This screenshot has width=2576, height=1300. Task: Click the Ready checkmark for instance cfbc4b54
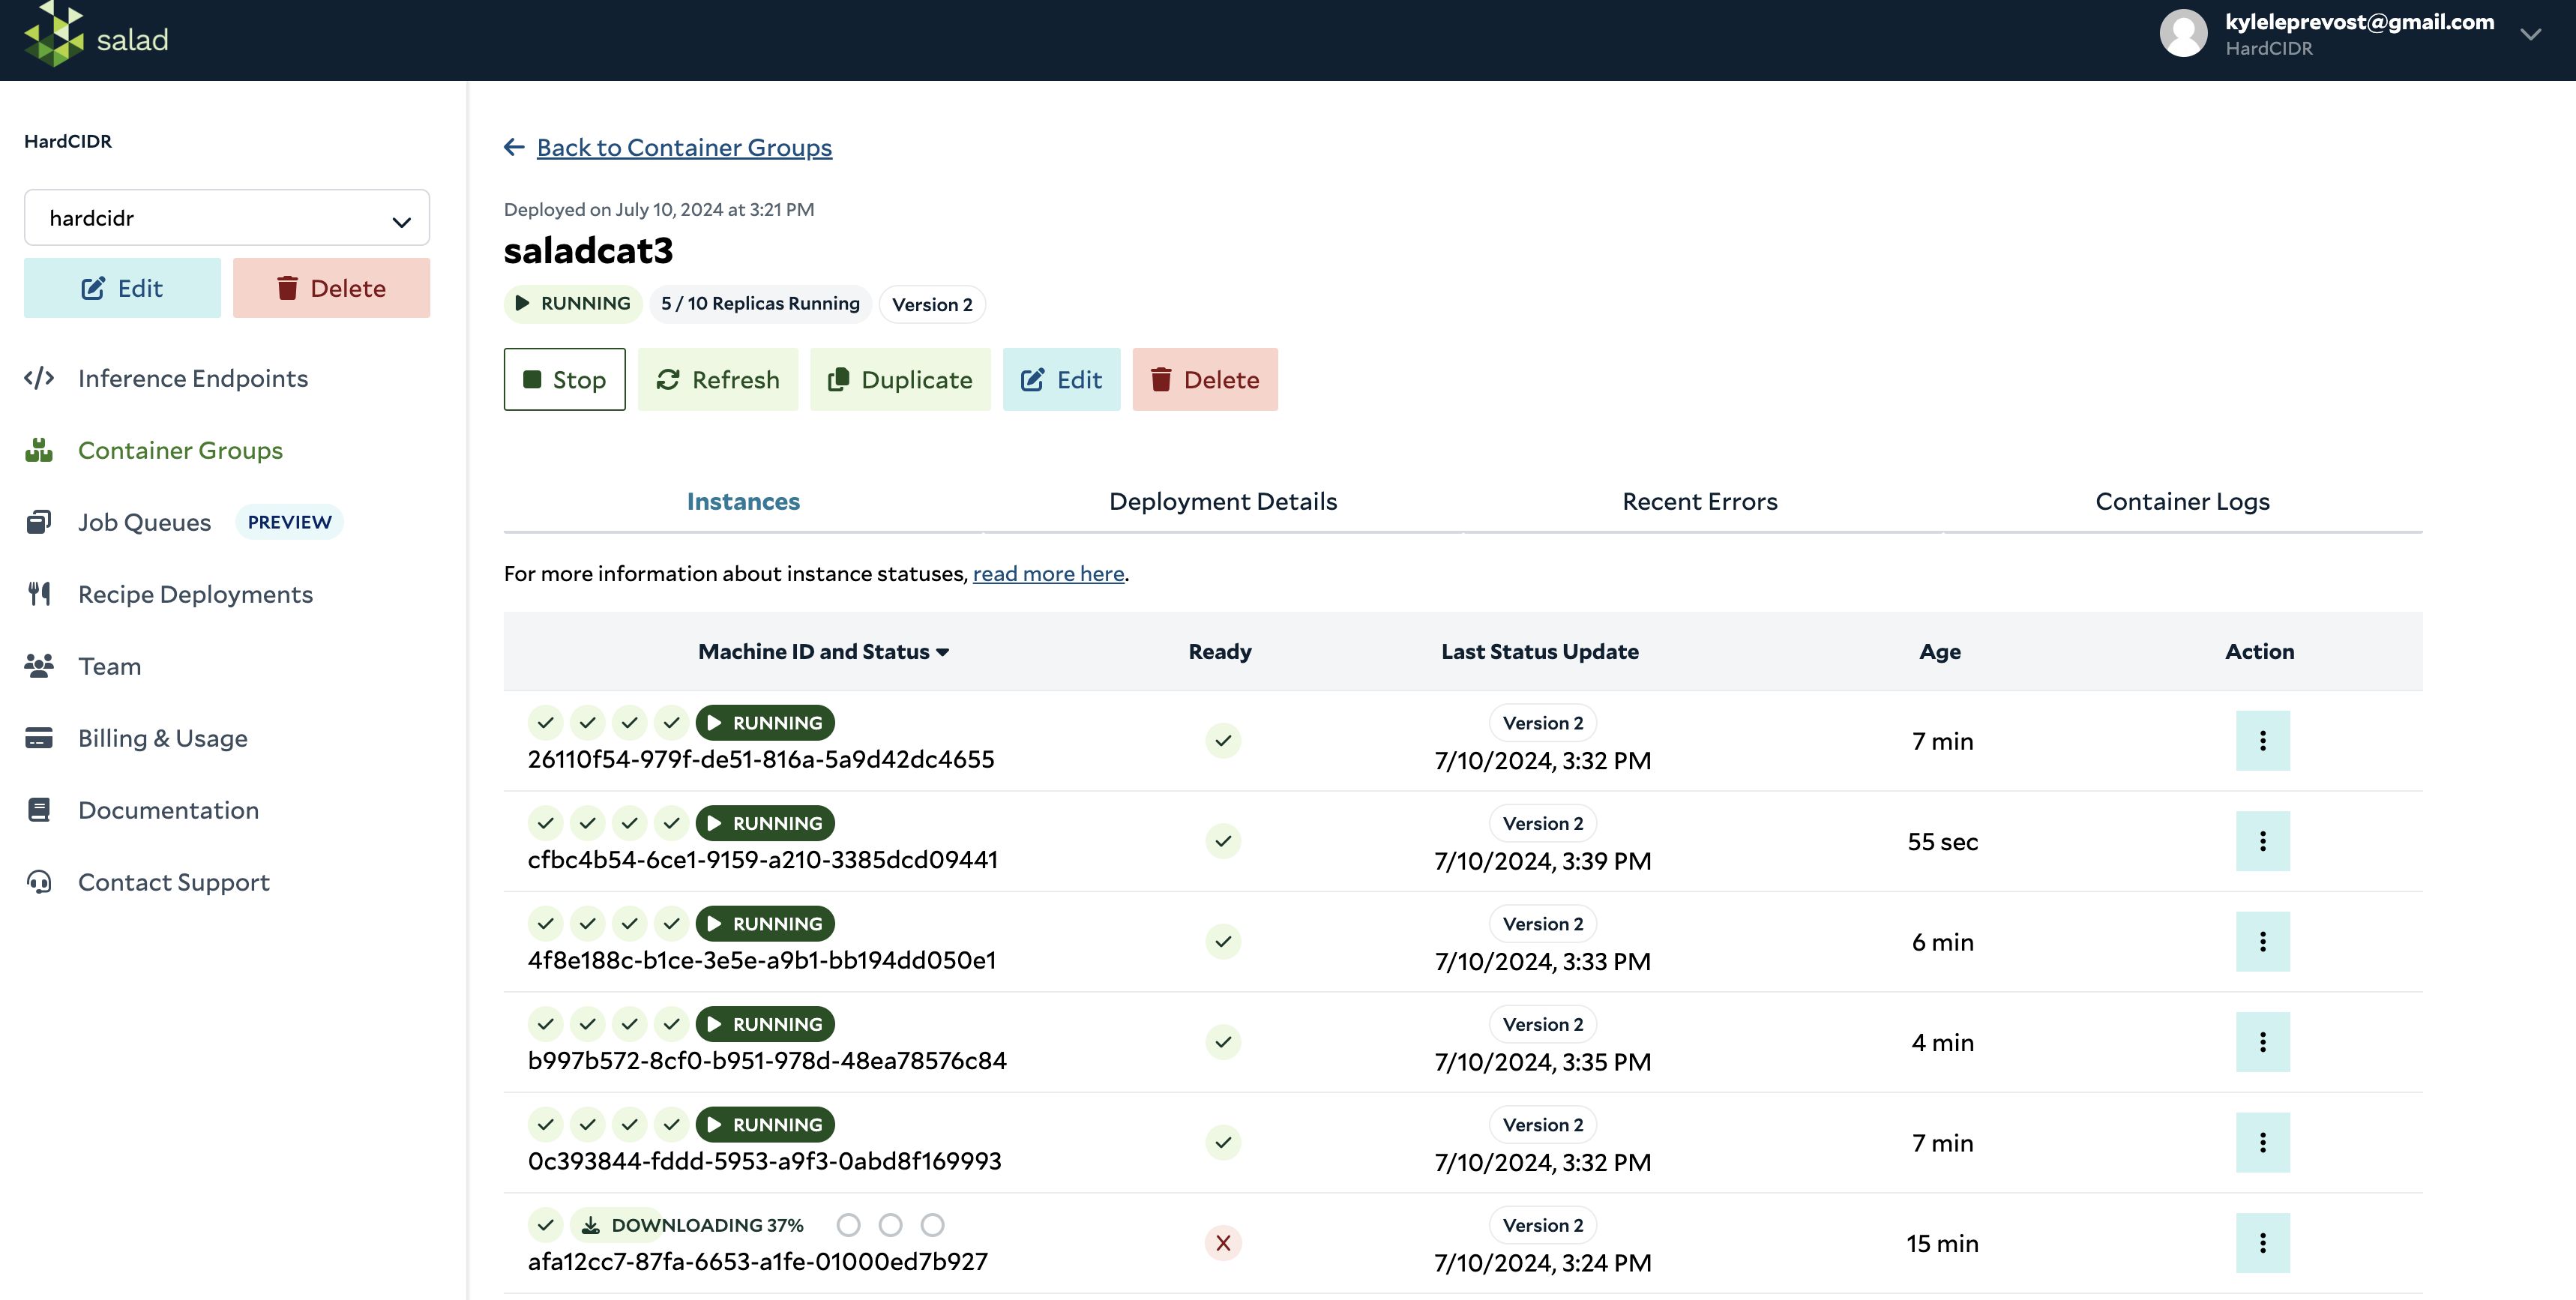(1222, 841)
